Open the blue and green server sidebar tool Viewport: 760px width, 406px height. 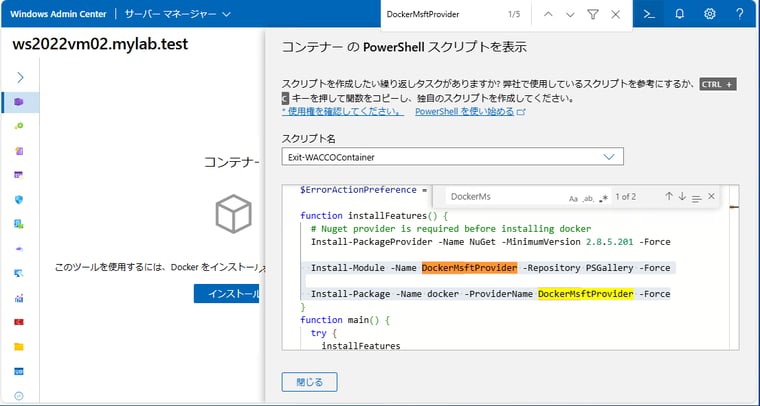[x=19, y=224]
